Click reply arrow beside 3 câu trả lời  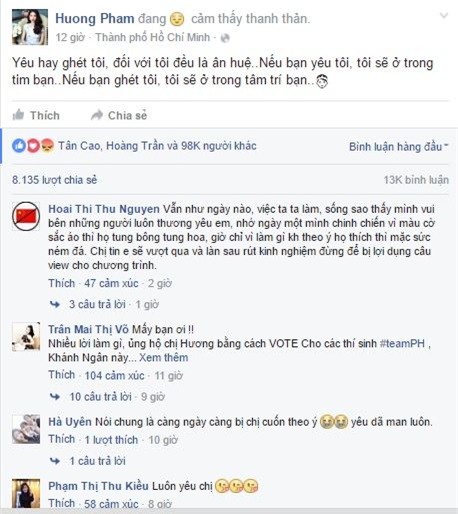(x=55, y=304)
